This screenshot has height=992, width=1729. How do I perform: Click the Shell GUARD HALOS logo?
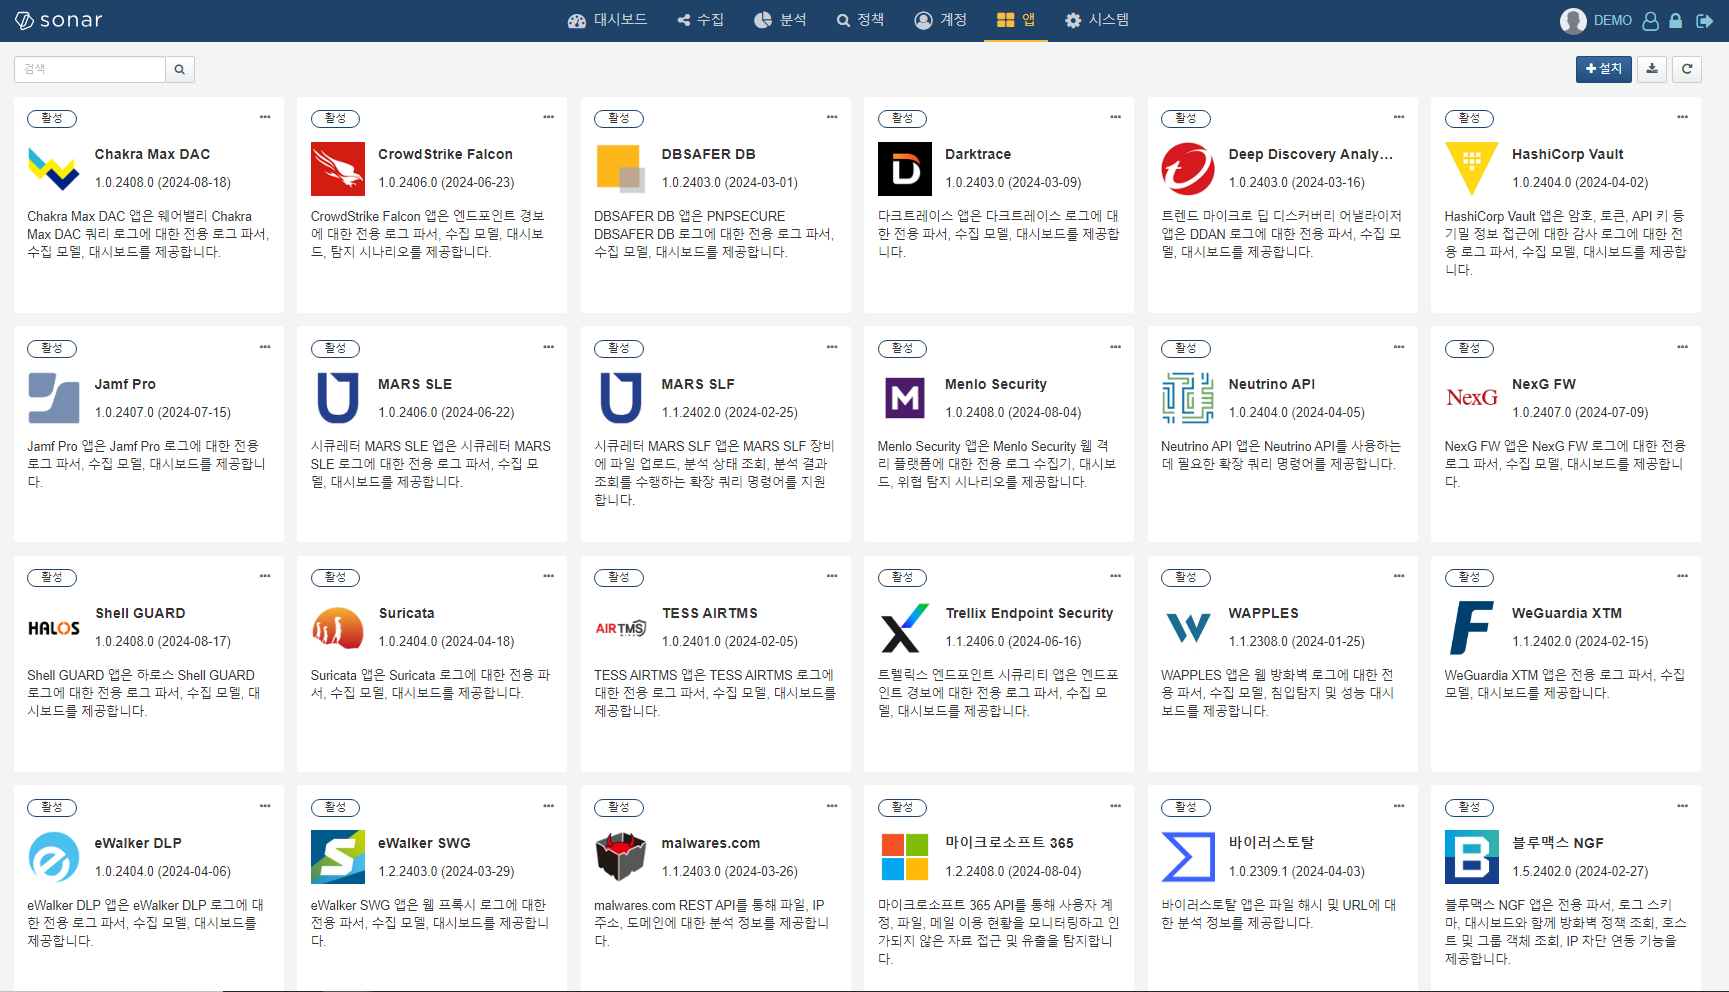coord(54,628)
